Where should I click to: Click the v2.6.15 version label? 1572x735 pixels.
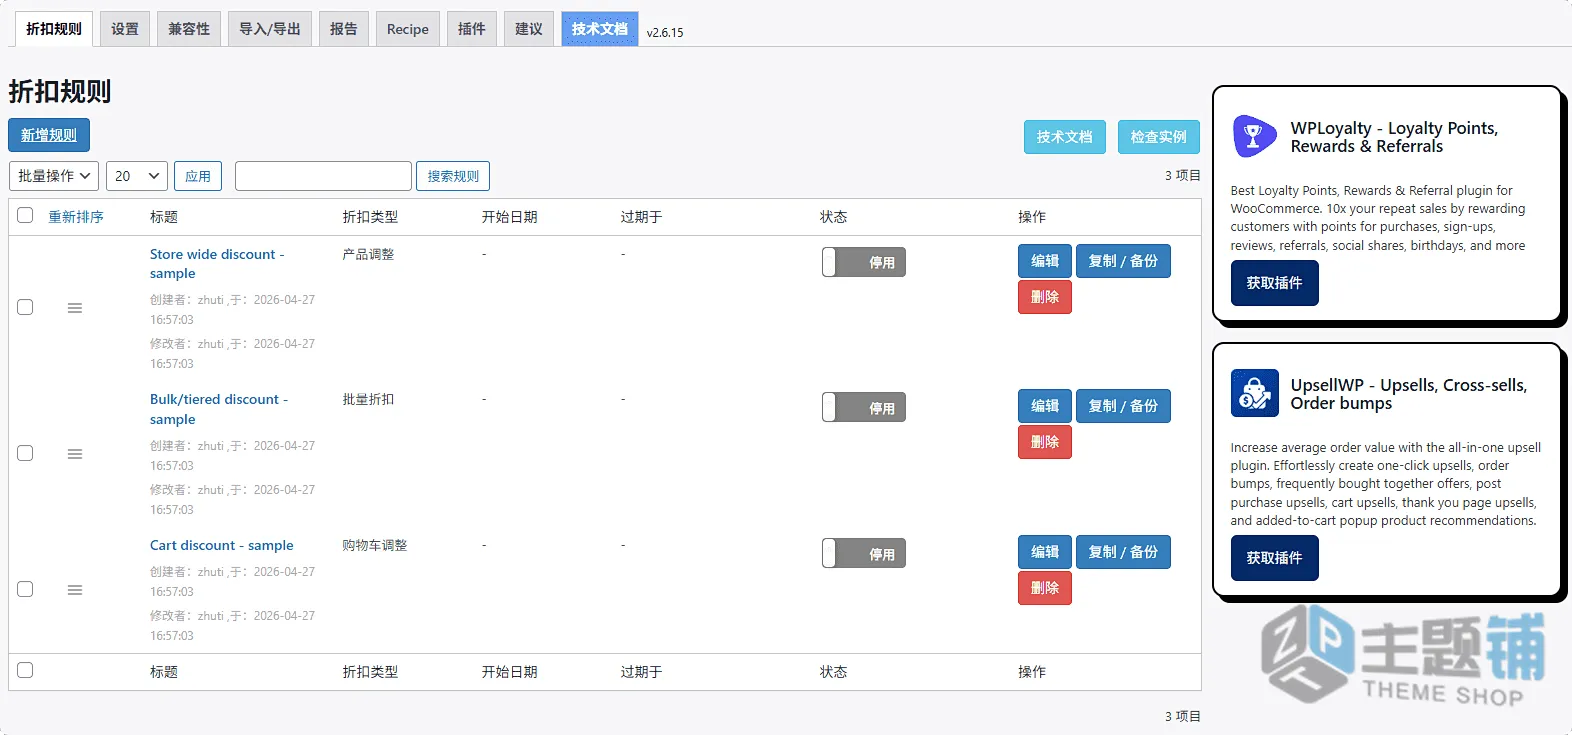[665, 33]
